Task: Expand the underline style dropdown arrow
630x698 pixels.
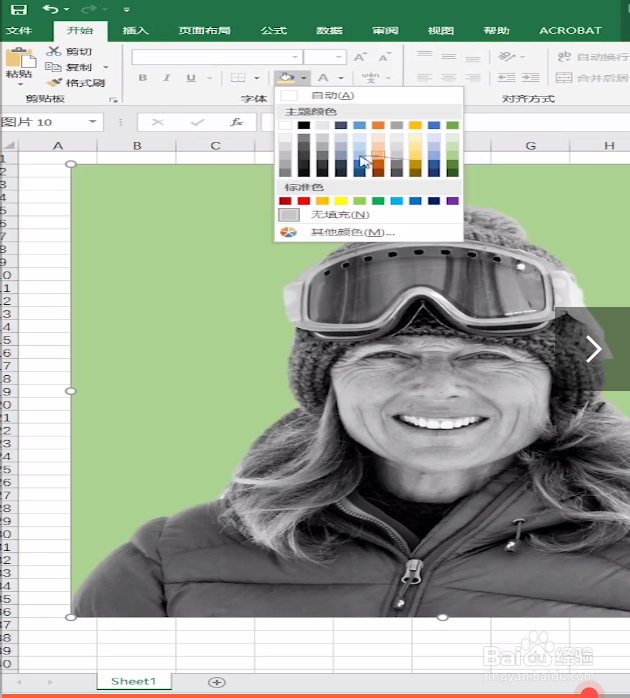Action: pyautogui.click(x=209, y=78)
